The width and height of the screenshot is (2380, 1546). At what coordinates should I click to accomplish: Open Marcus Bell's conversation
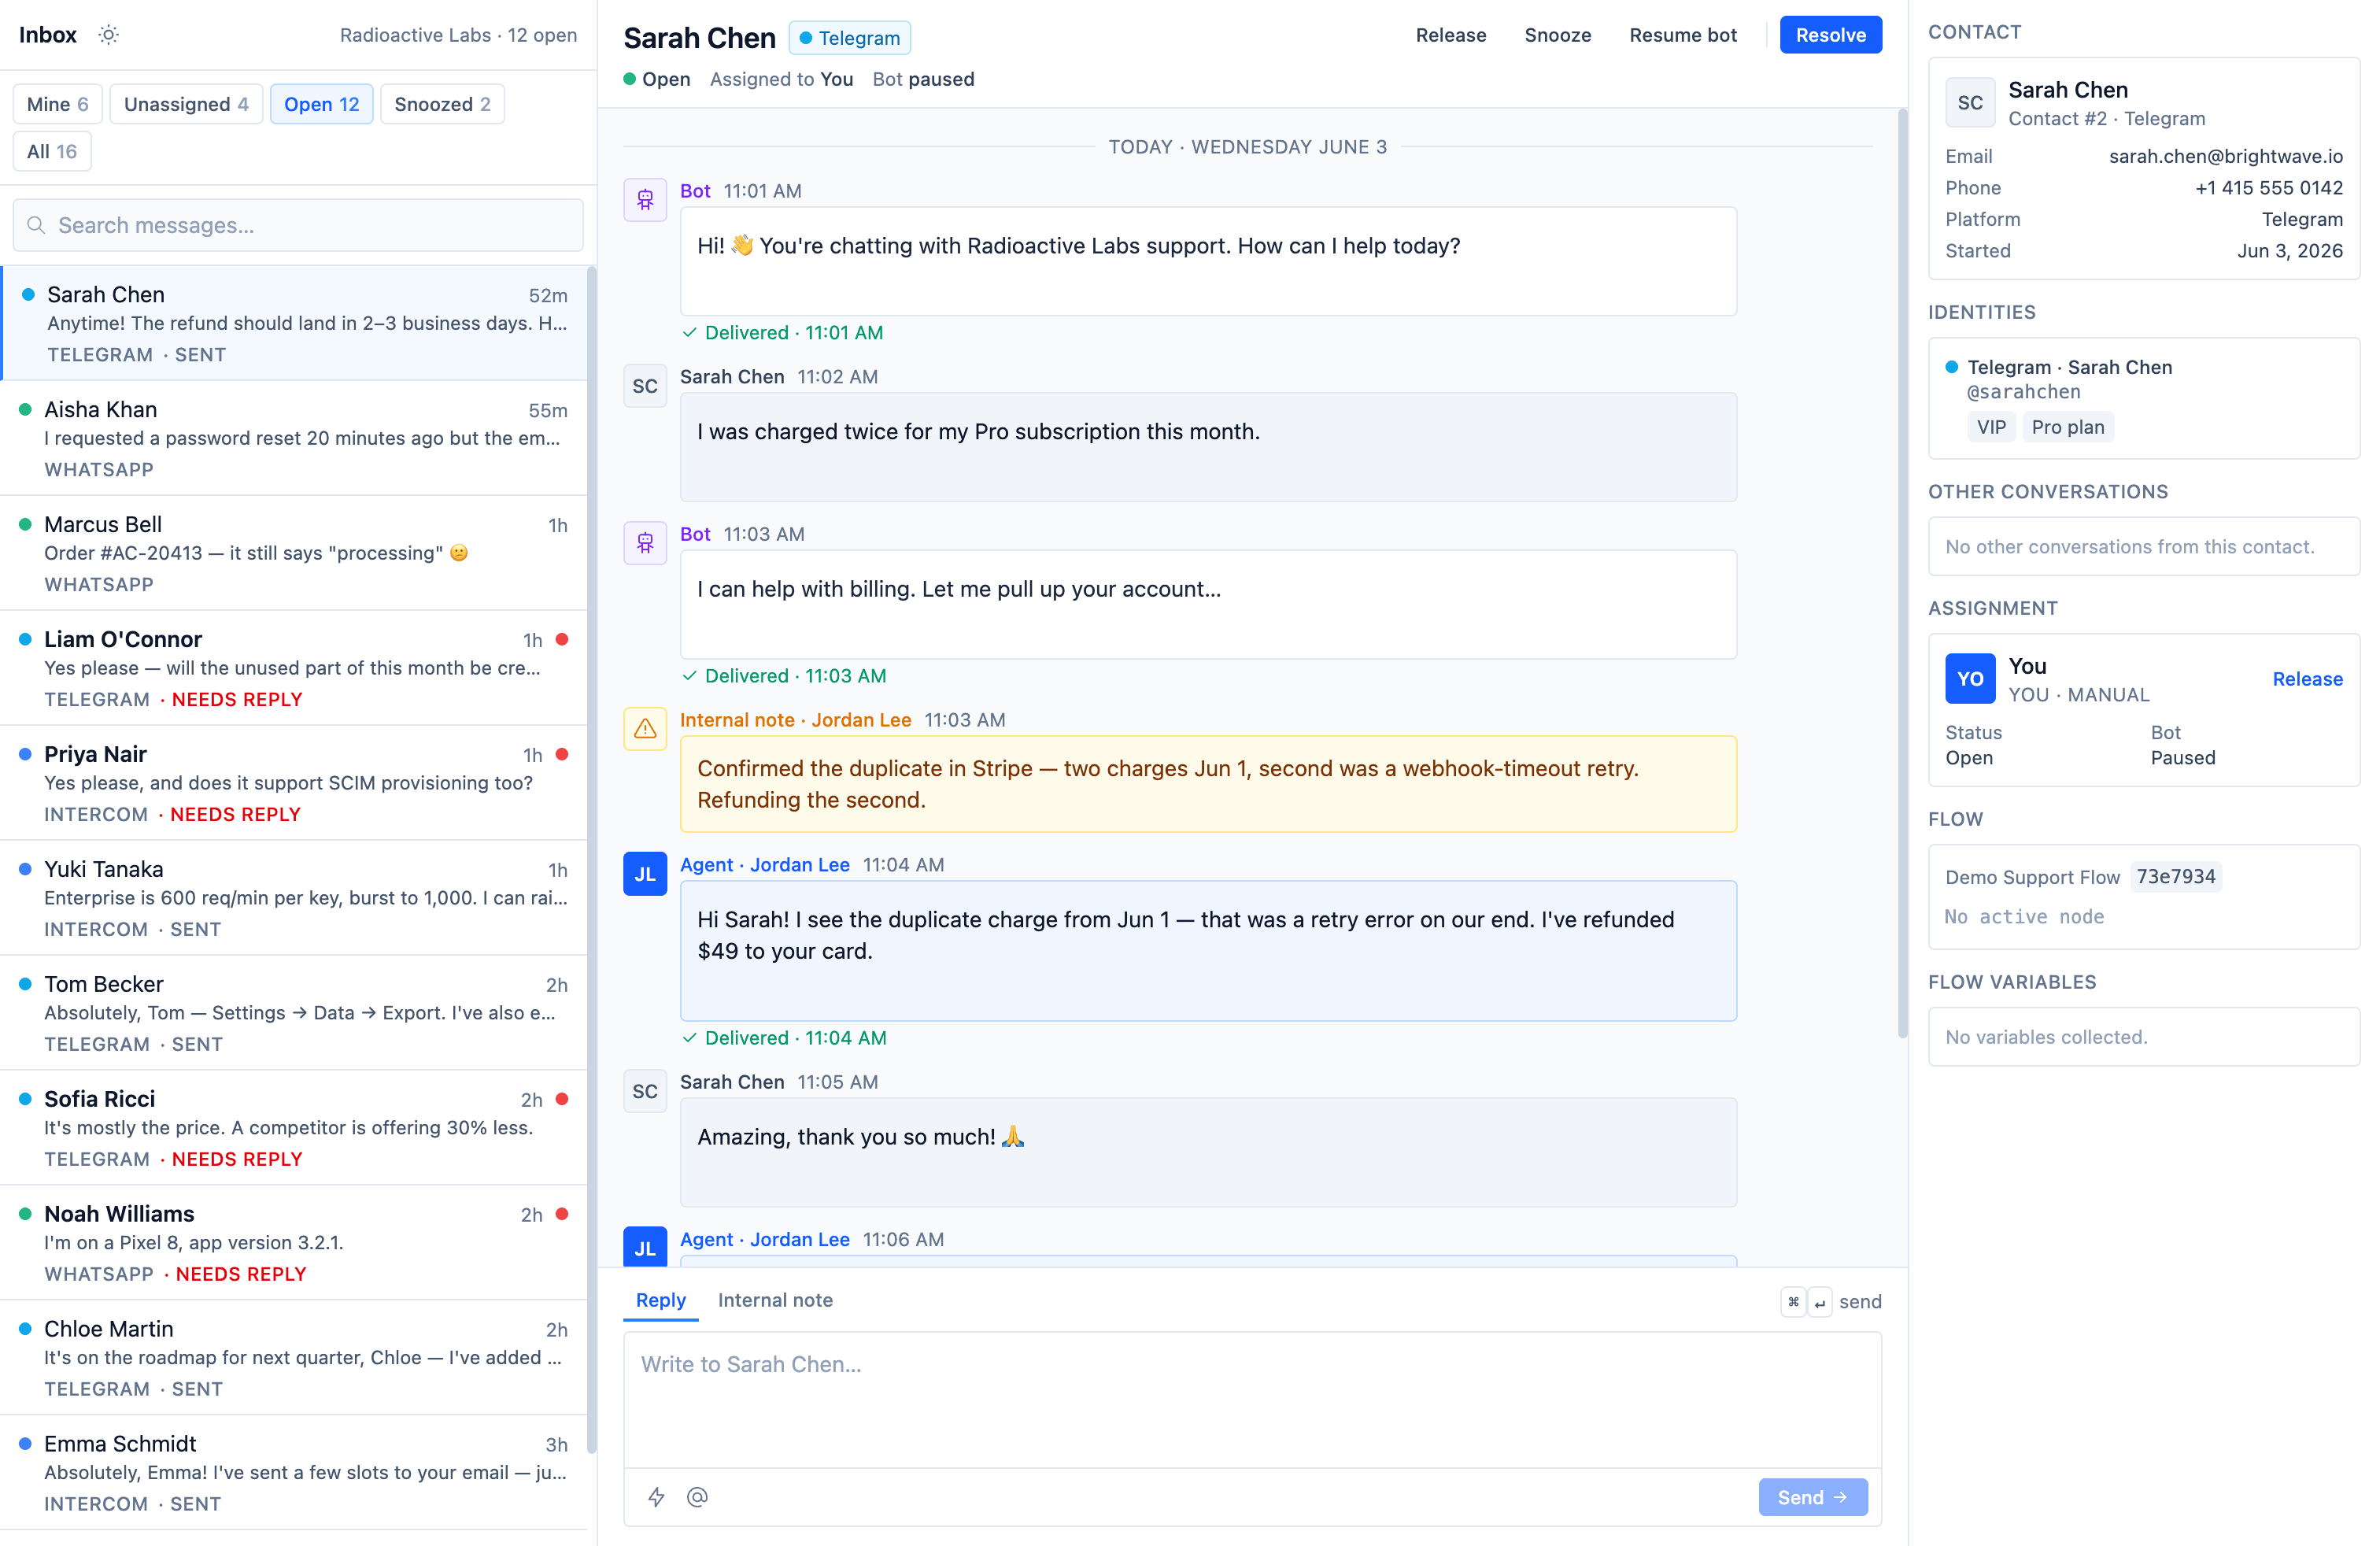pyautogui.click(x=294, y=553)
